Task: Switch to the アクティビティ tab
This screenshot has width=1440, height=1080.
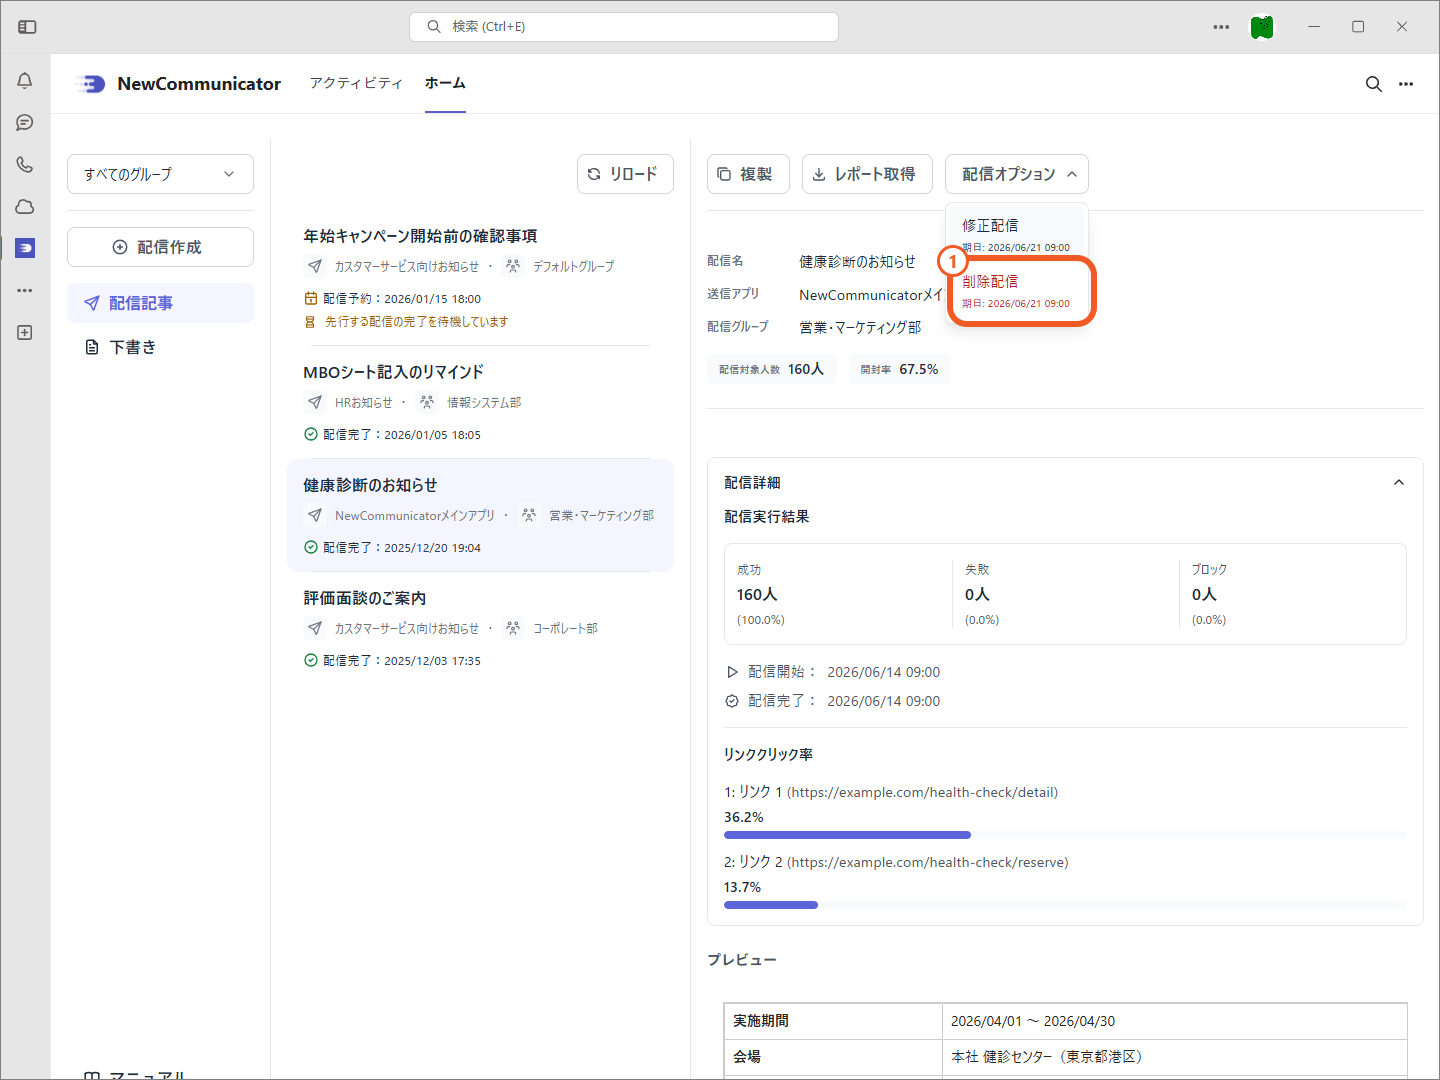Action: click(356, 83)
